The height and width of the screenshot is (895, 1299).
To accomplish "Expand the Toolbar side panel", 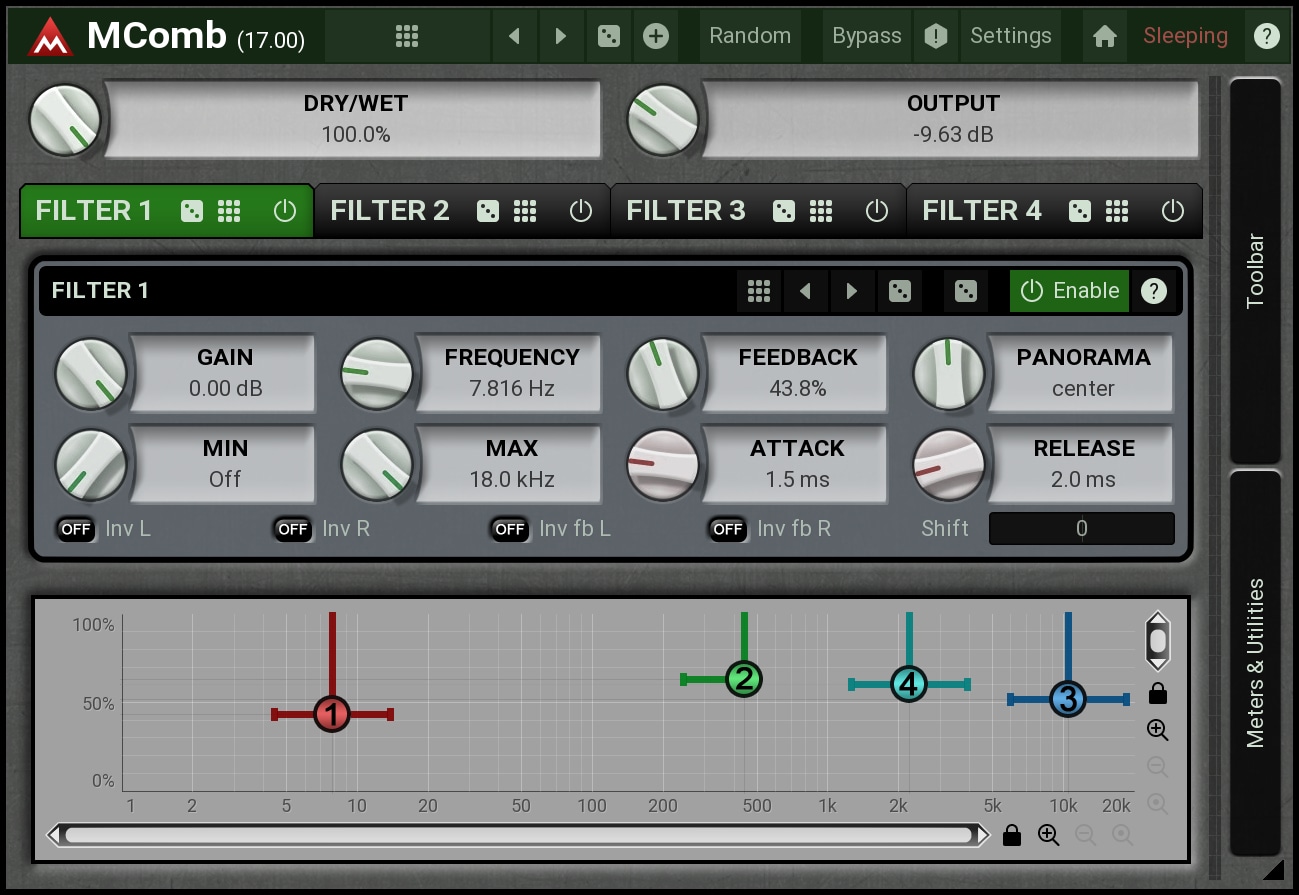I will click(1255, 270).
